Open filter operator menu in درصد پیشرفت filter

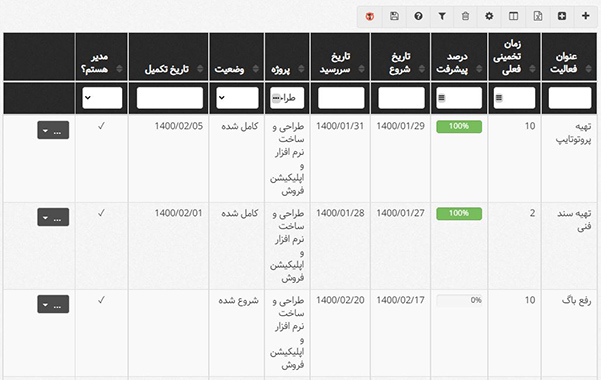442,98
